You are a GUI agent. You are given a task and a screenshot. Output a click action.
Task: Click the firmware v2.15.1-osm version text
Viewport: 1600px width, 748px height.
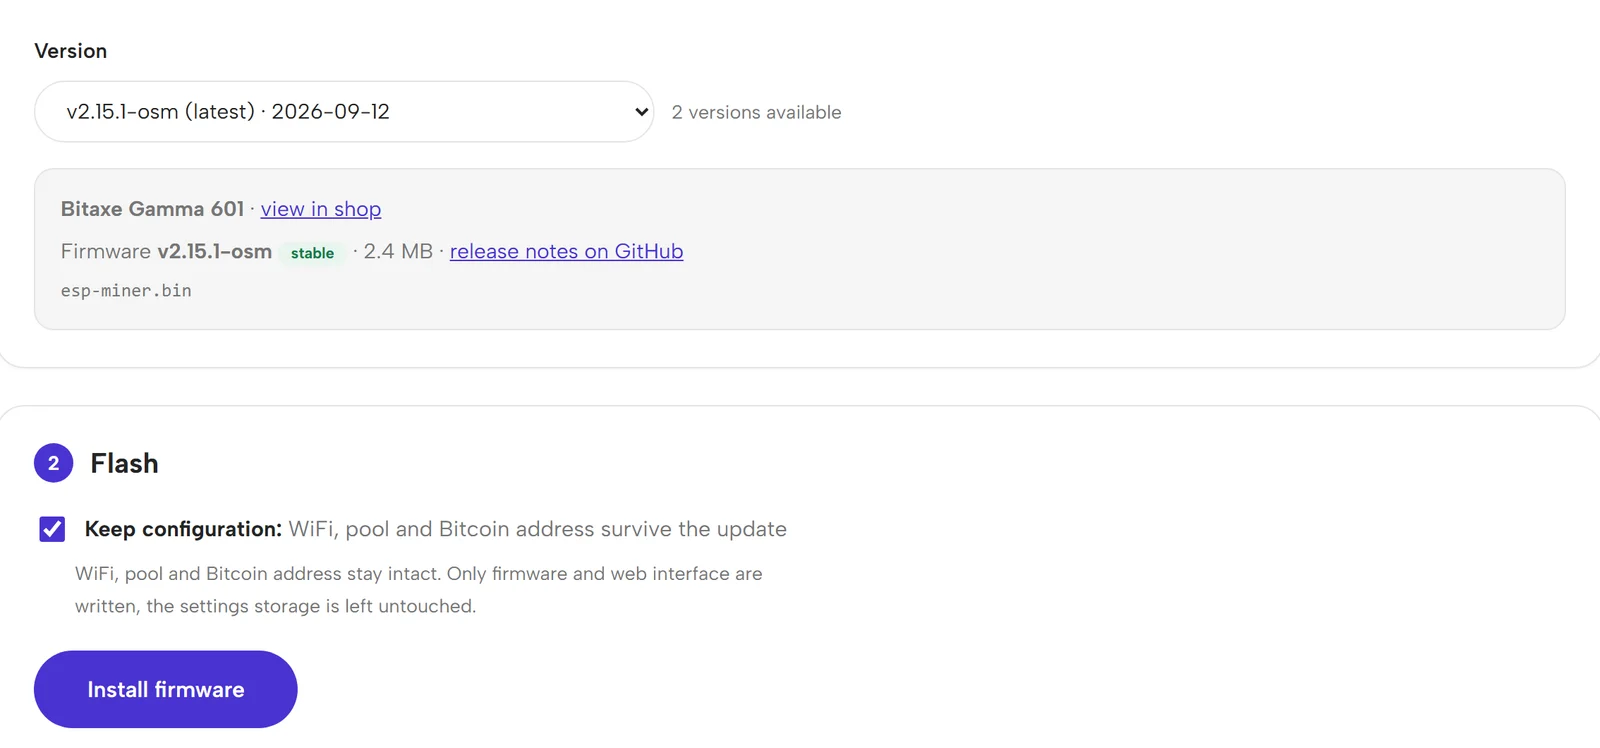(x=214, y=251)
